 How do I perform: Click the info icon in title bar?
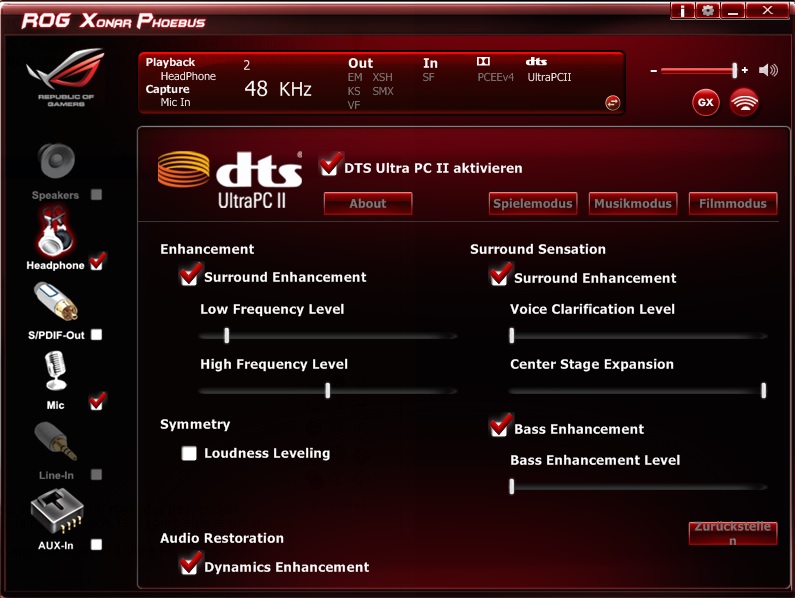click(x=682, y=11)
